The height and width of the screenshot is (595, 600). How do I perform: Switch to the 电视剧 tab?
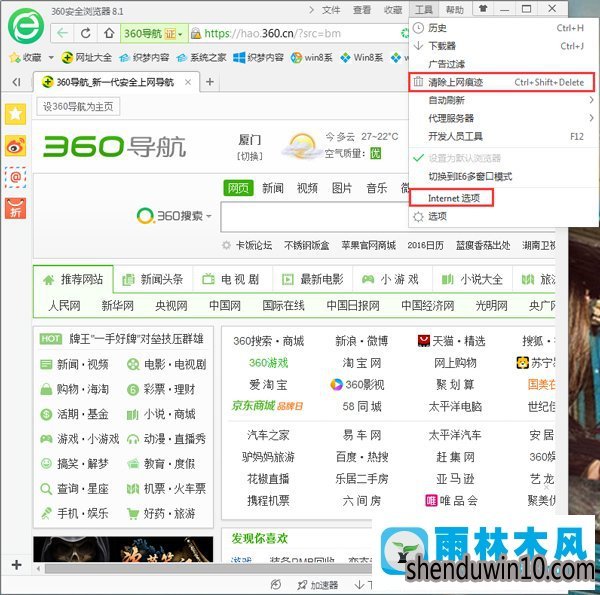(232, 279)
